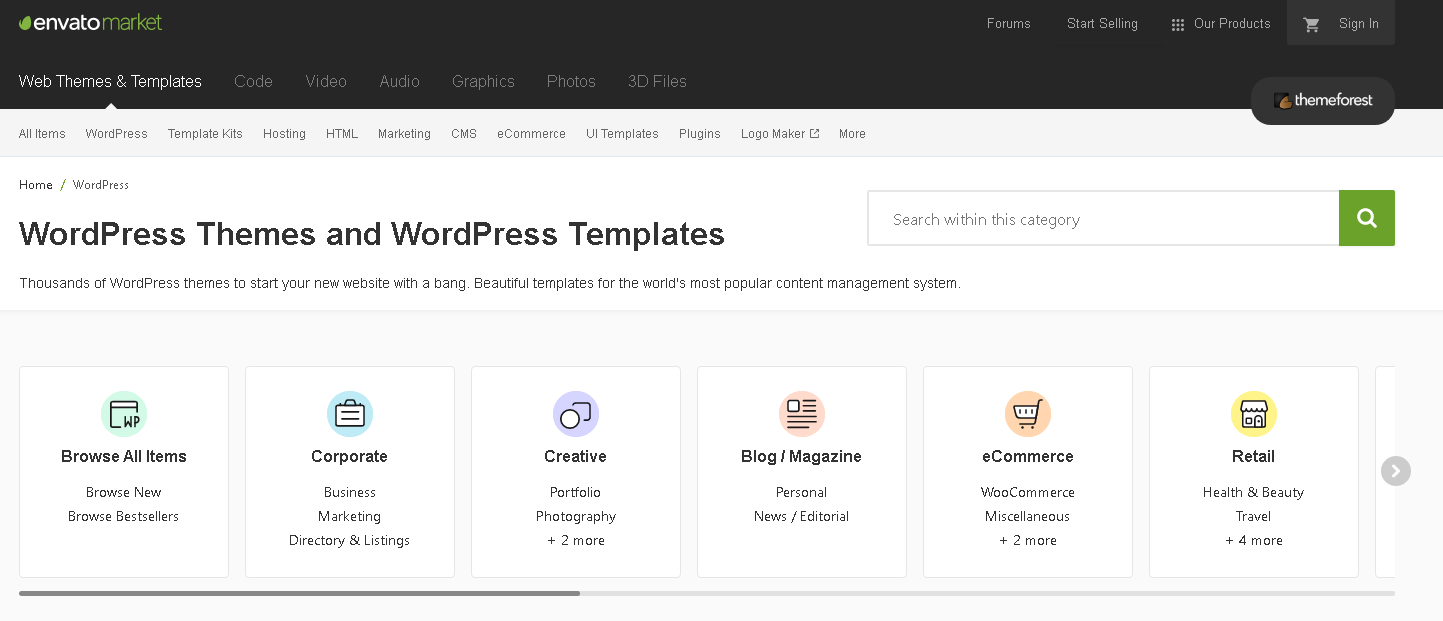This screenshot has height=621, width=1443.
Task: Click the Browse All Items heading
Action: [x=124, y=456]
